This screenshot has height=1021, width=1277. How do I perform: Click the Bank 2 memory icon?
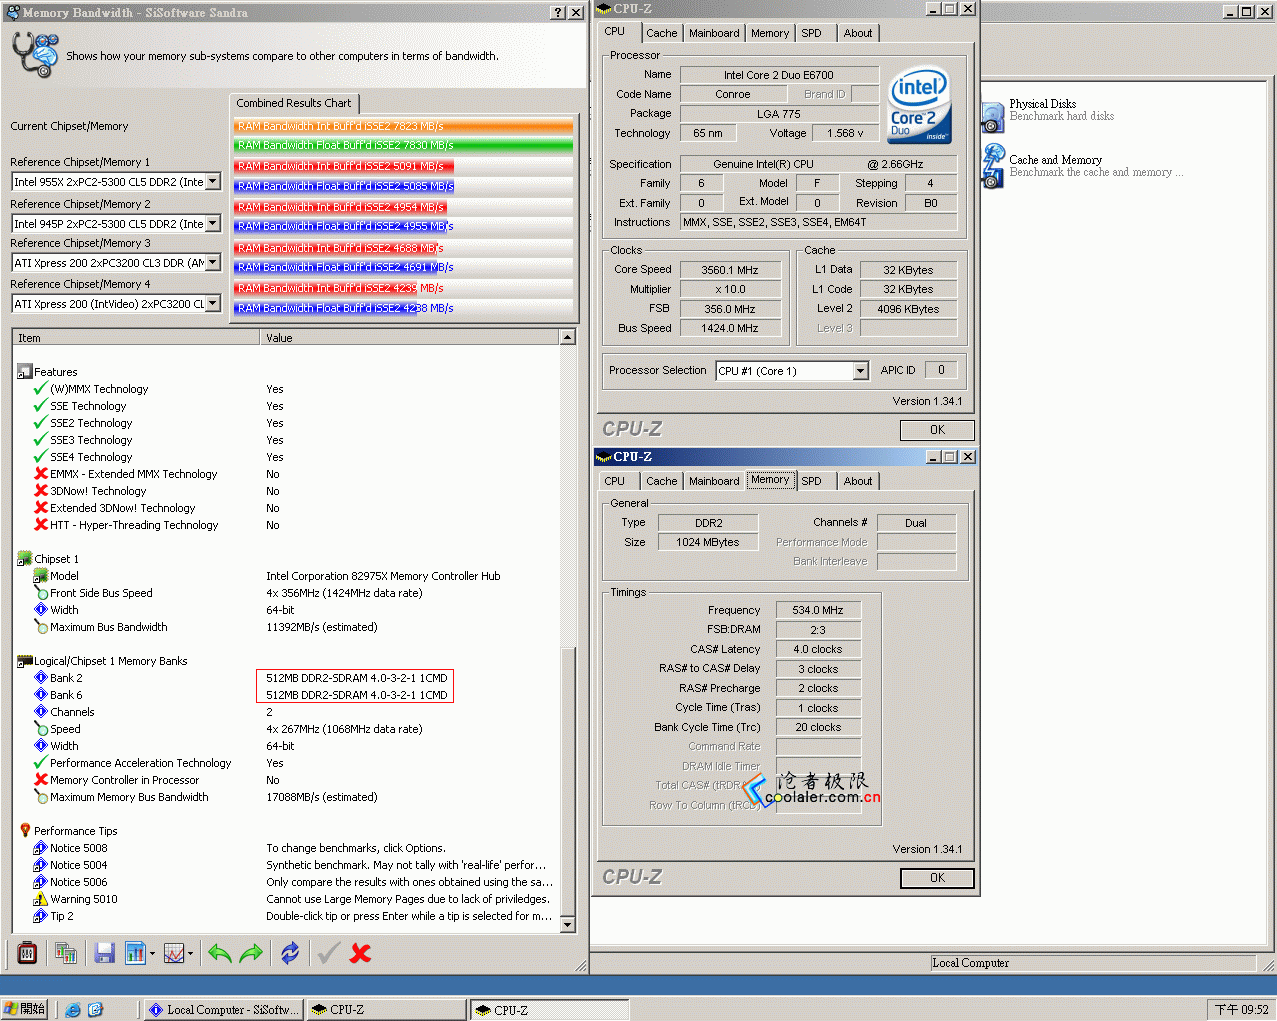(x=41, y=678)
